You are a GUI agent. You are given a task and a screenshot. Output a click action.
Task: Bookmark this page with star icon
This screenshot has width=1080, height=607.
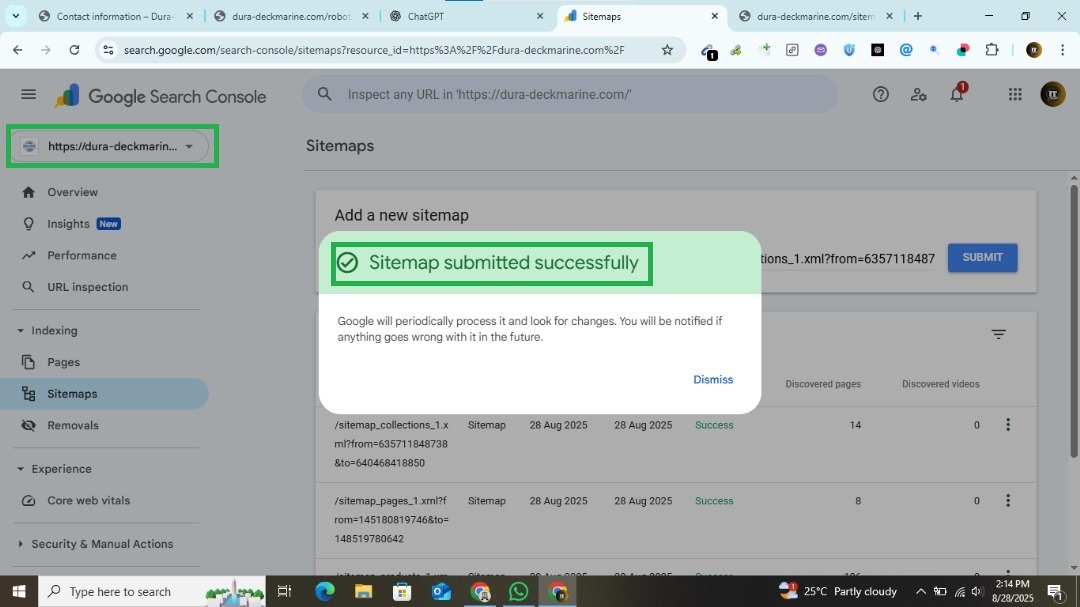[x=667, y=50]
